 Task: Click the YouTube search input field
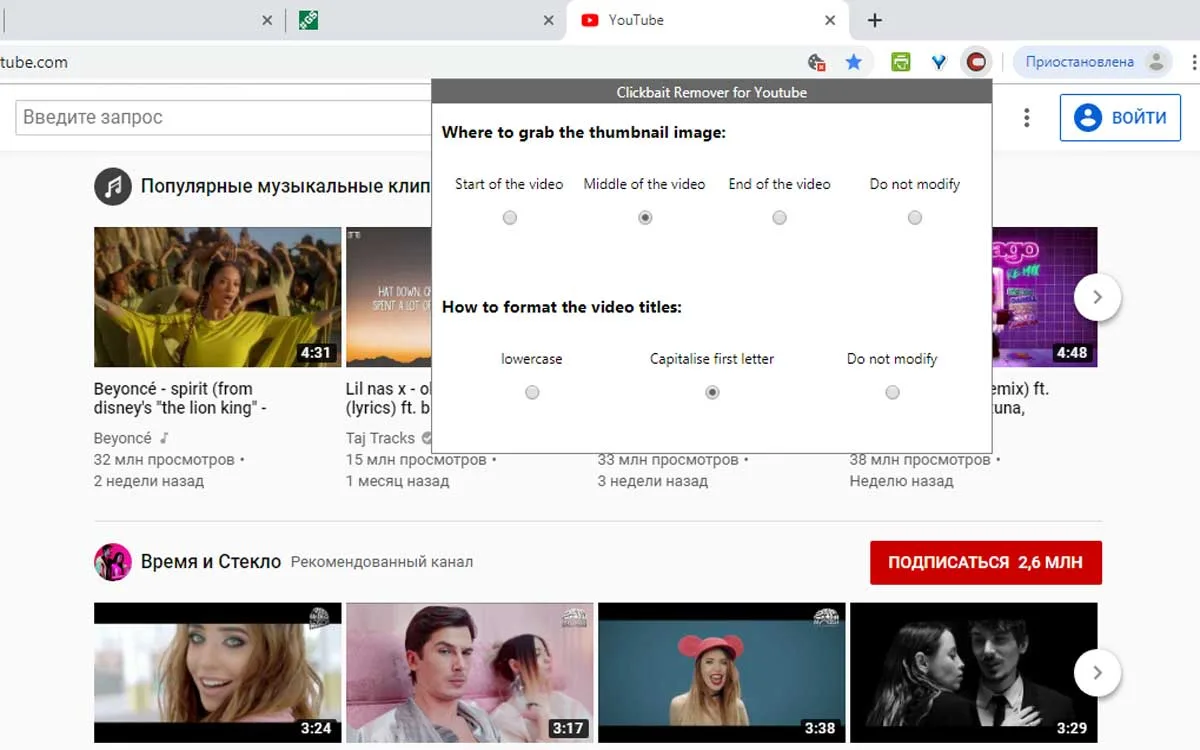[x=222, y=117]
